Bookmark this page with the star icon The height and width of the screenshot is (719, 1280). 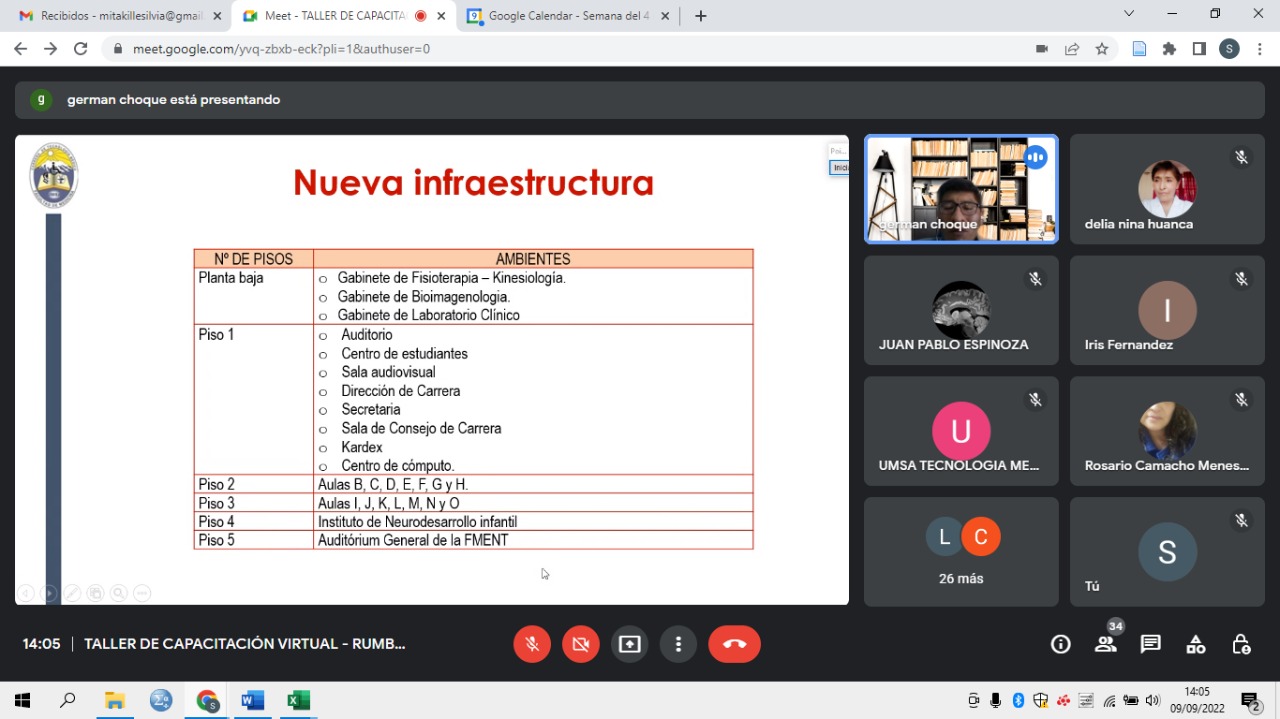1102,49
